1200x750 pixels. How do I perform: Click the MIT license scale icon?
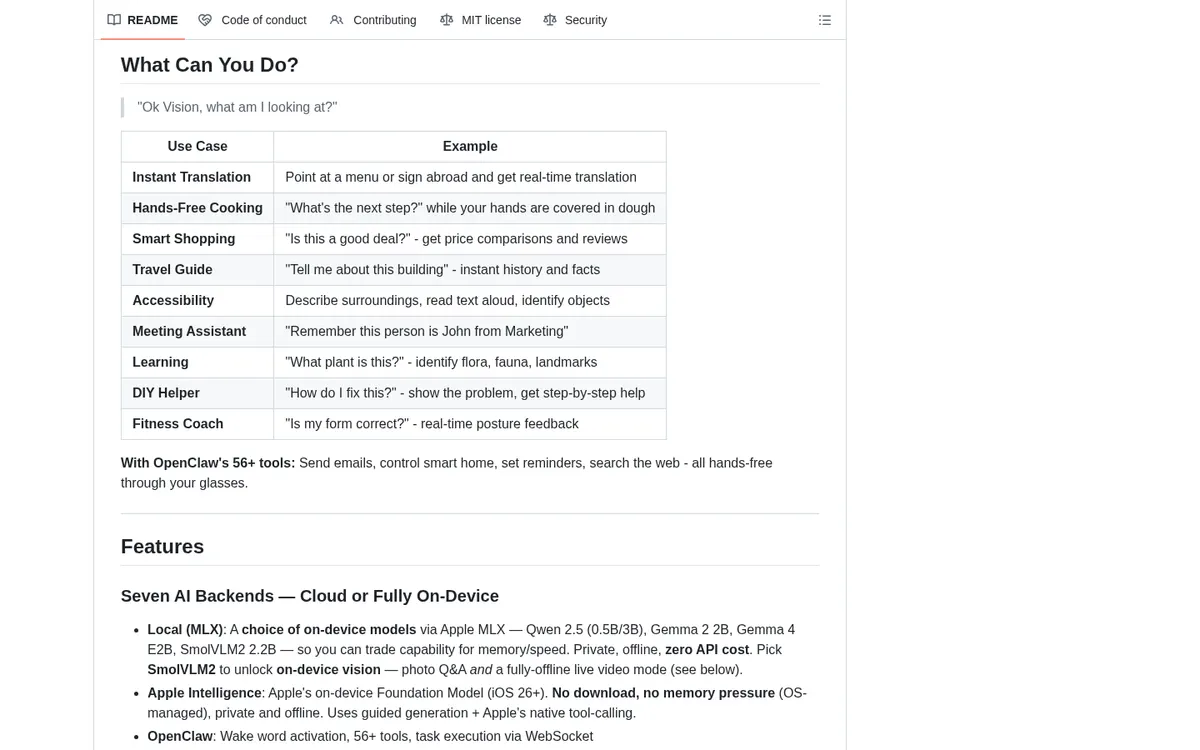point(446,20)
